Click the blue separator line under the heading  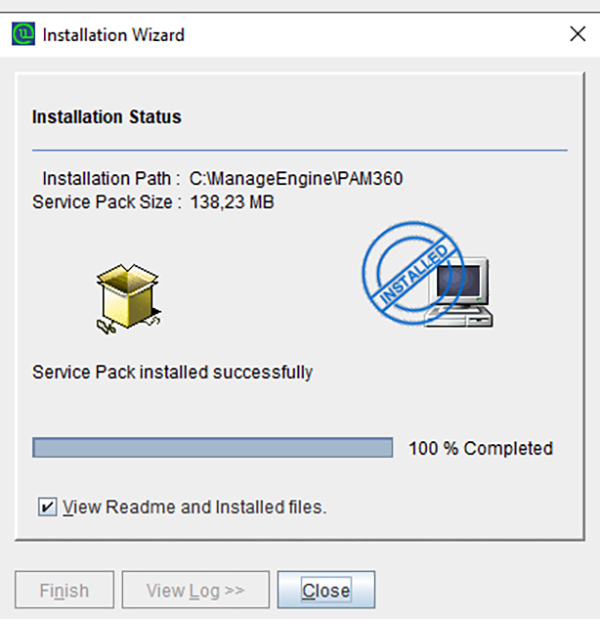(x=300, y=150)
